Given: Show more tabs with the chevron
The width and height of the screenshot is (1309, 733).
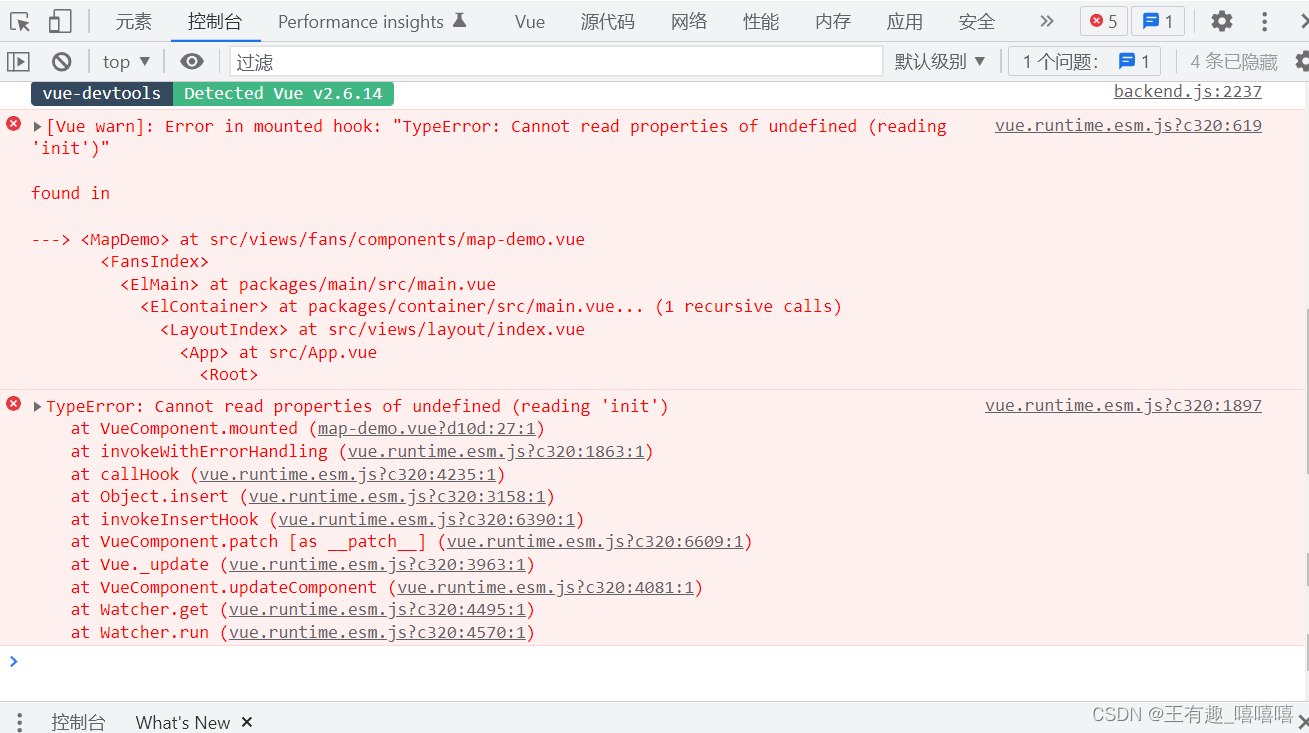Looking at the screenshot, I should tap(1047, 21).
